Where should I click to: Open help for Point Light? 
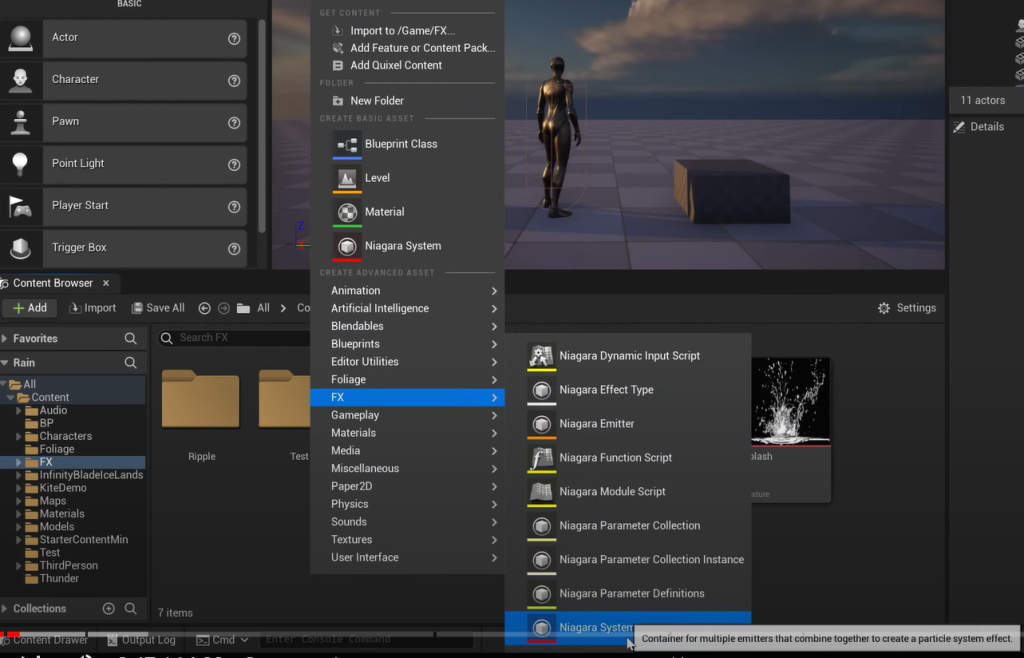(x=234, y=164)
